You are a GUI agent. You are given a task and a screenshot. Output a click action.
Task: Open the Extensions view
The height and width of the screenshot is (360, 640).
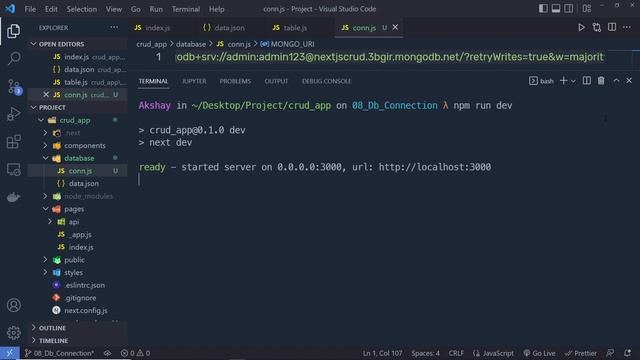(x=13, y=142)
